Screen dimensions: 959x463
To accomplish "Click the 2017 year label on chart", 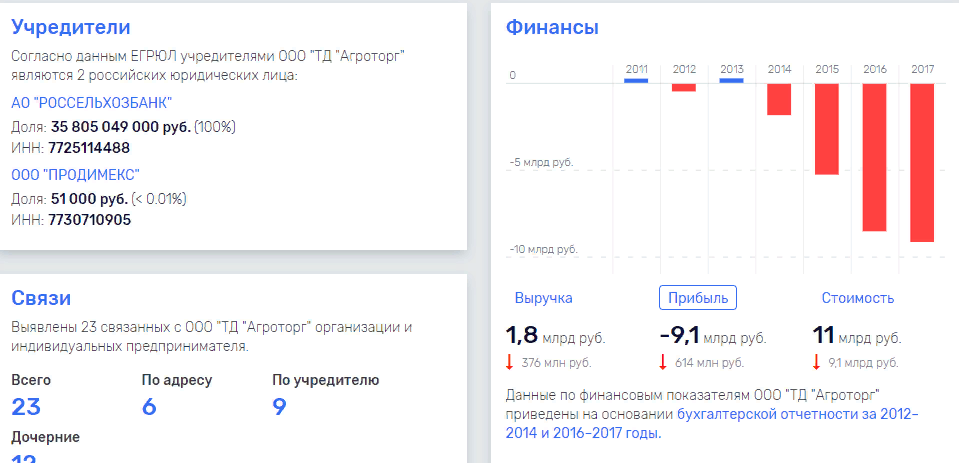I will click(922, 69).
